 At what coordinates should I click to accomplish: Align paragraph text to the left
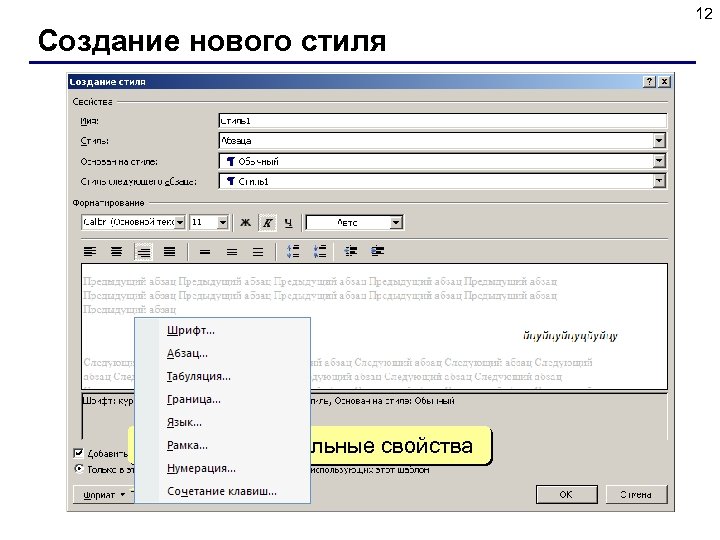[x=90, y=252]
